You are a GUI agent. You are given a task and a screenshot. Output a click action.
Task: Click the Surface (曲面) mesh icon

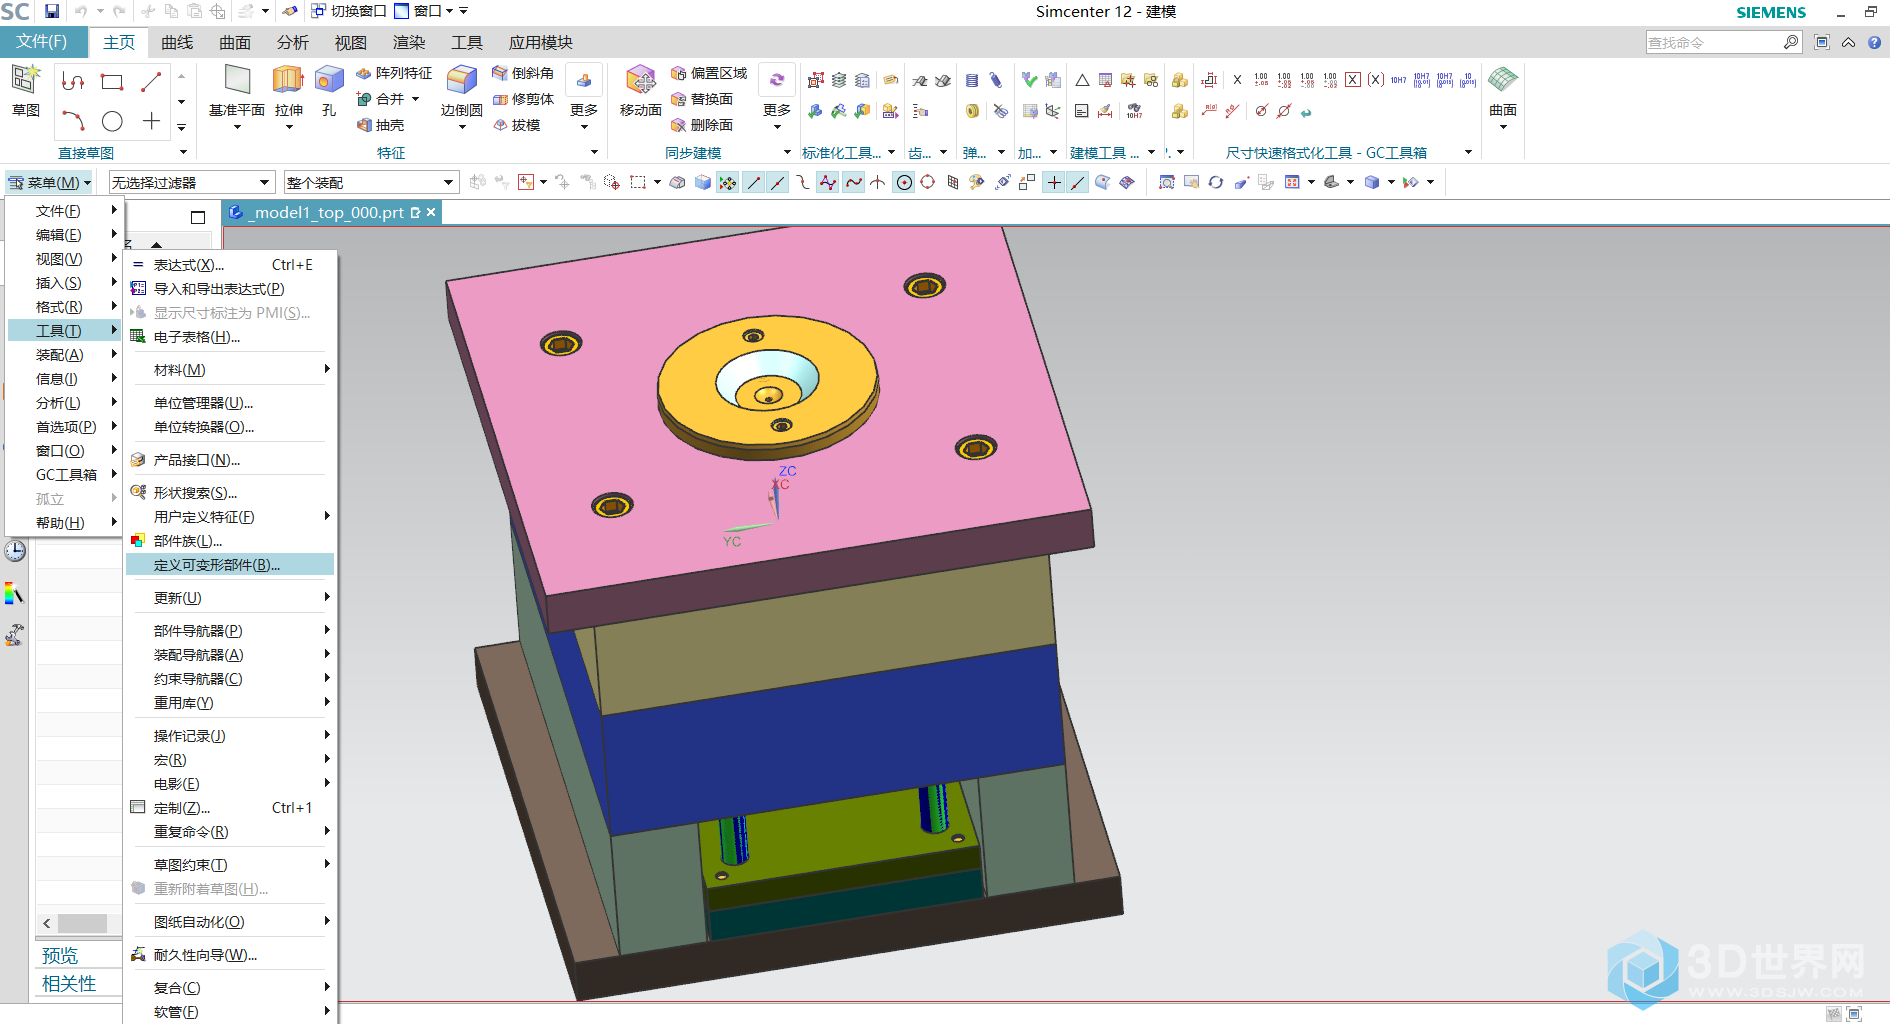pyautogui.click(x=1503, y=79)
